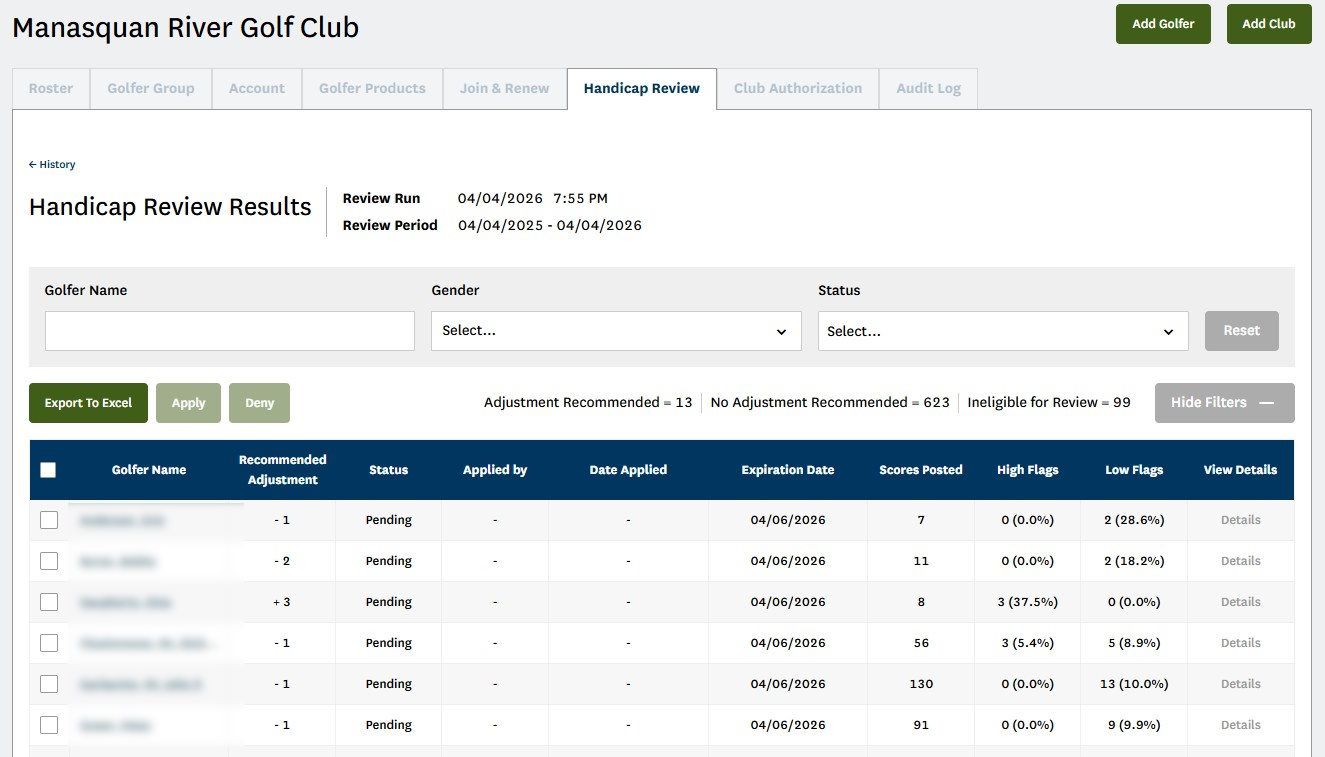View Details for the 56-scores row
The height and width of the screenshot is (757, 1325).
[1240, 643]
